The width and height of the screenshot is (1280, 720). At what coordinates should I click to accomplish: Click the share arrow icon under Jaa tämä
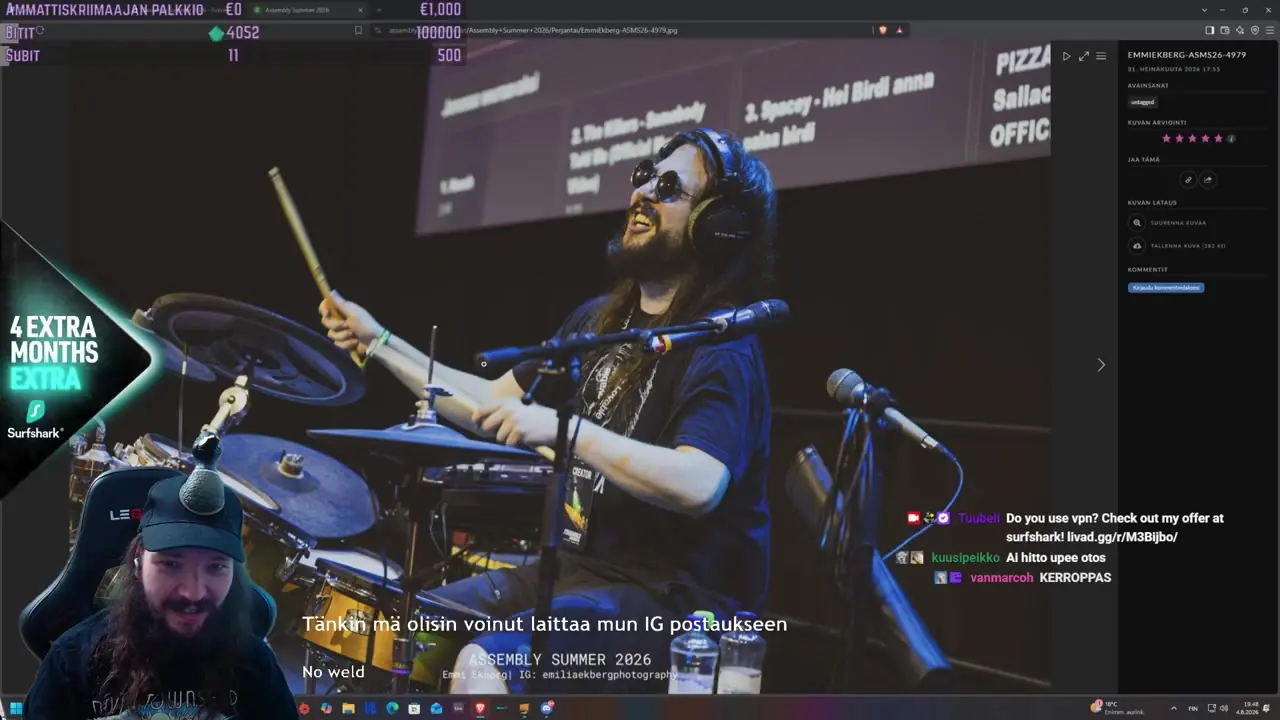(1207, 180)
